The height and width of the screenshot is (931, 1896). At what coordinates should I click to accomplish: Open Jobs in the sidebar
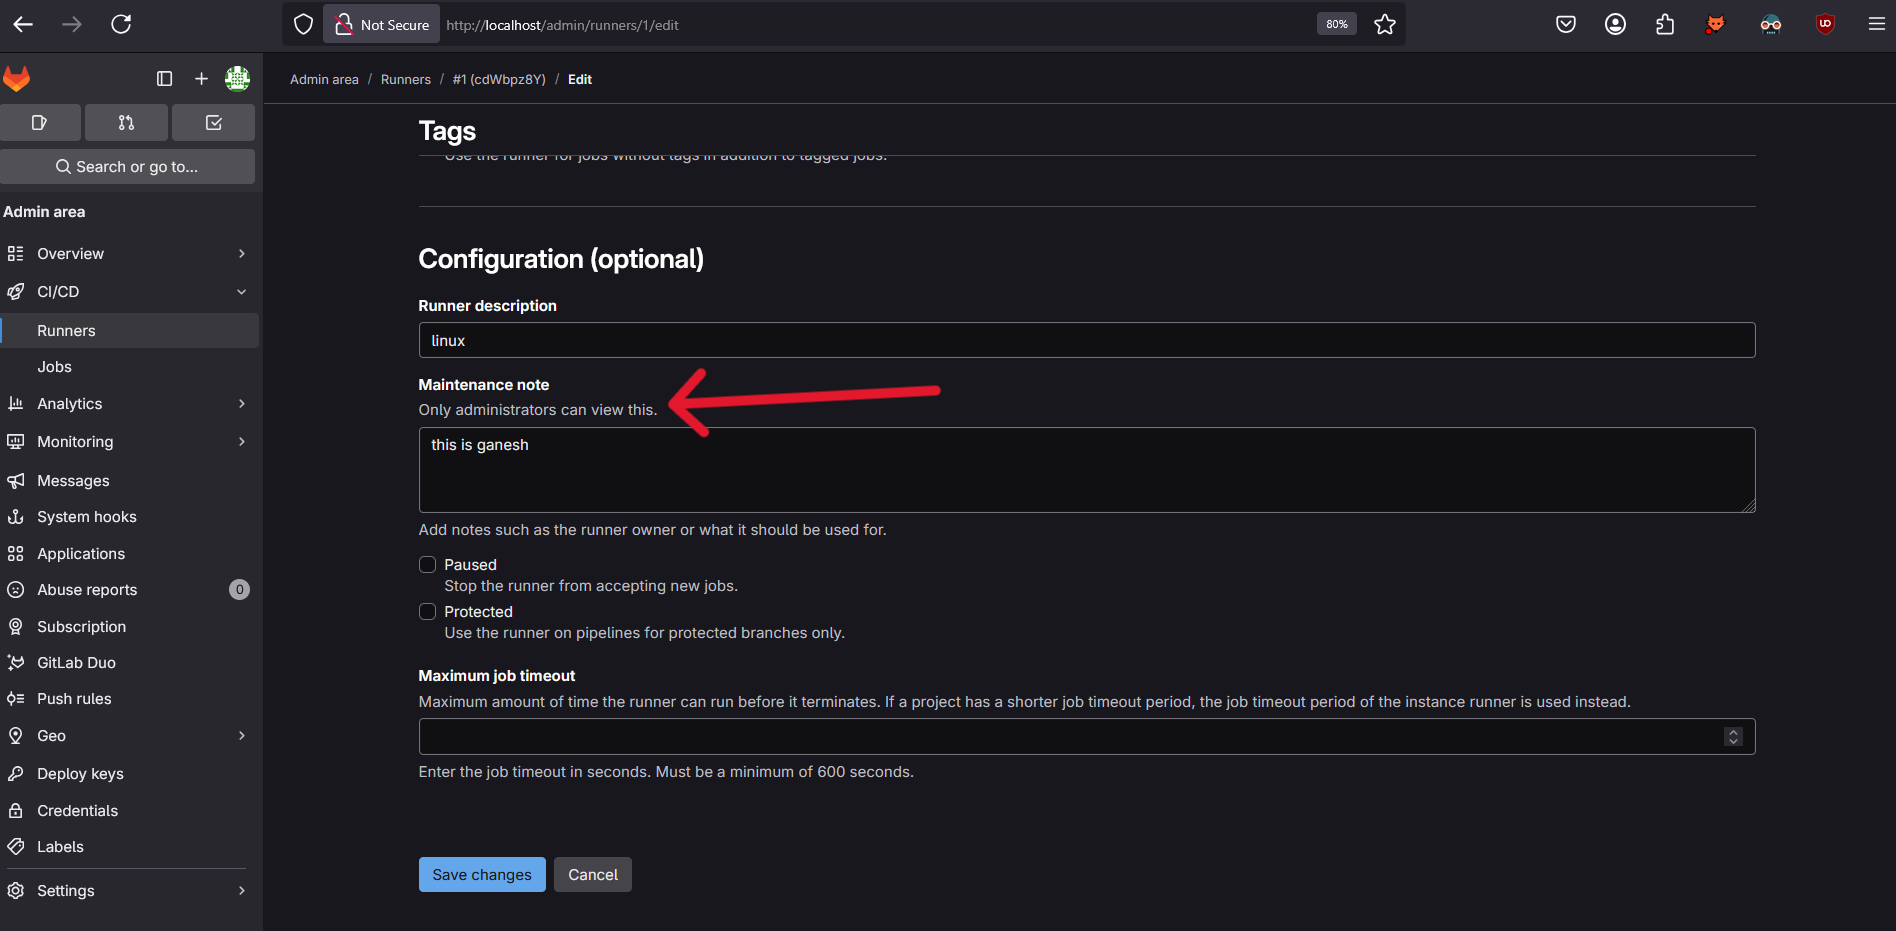coord(55,367)
